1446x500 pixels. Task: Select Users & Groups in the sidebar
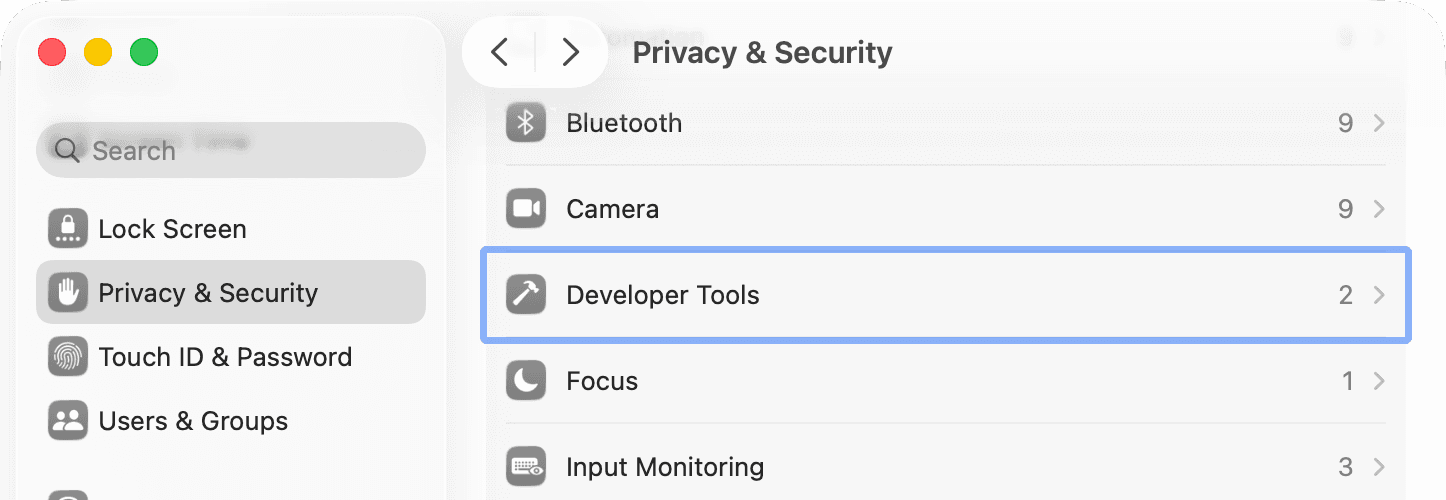pos(193,421)
